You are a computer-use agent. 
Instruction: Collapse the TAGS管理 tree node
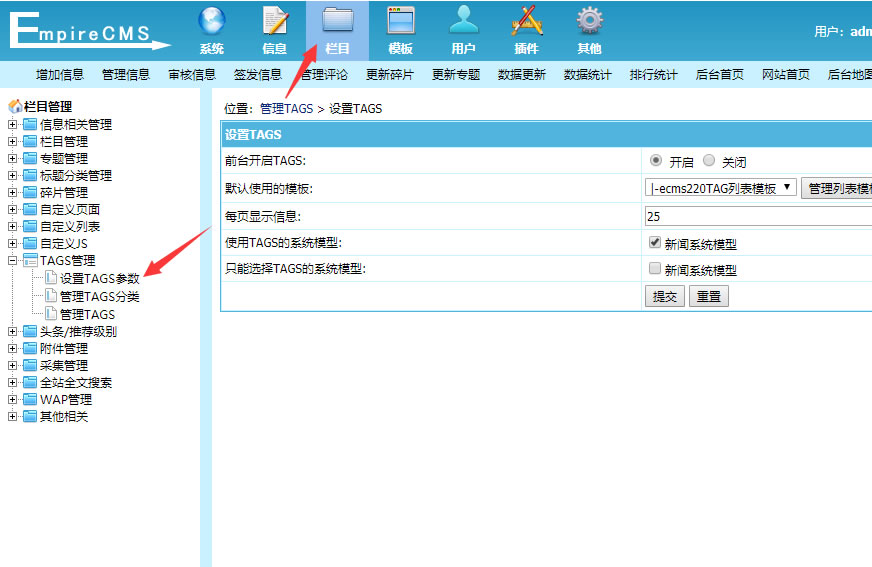click(x=12, y=261)
